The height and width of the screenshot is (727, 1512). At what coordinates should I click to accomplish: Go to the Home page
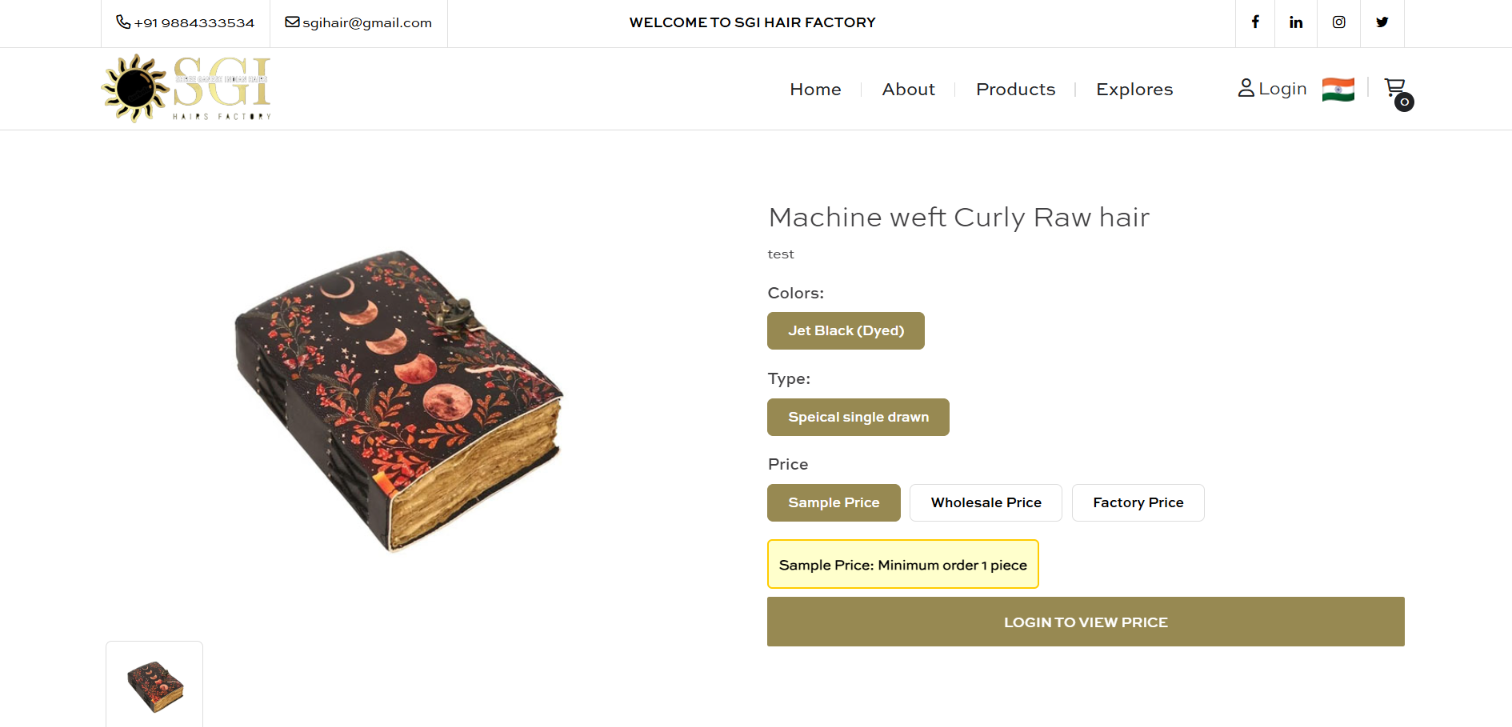(815, 89)
